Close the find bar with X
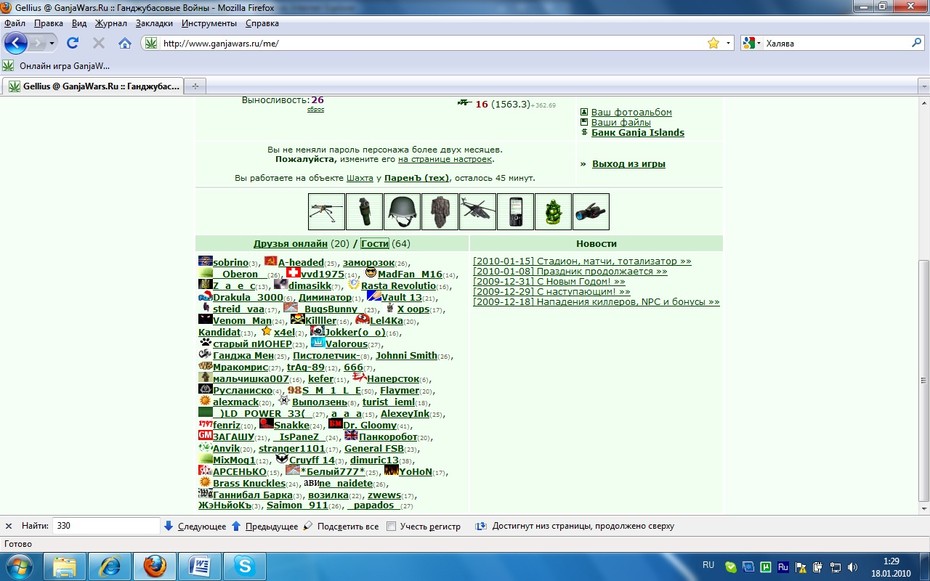The height and width of the screenshot is (581, 930). pyautogui.click(x=8, y=526)
